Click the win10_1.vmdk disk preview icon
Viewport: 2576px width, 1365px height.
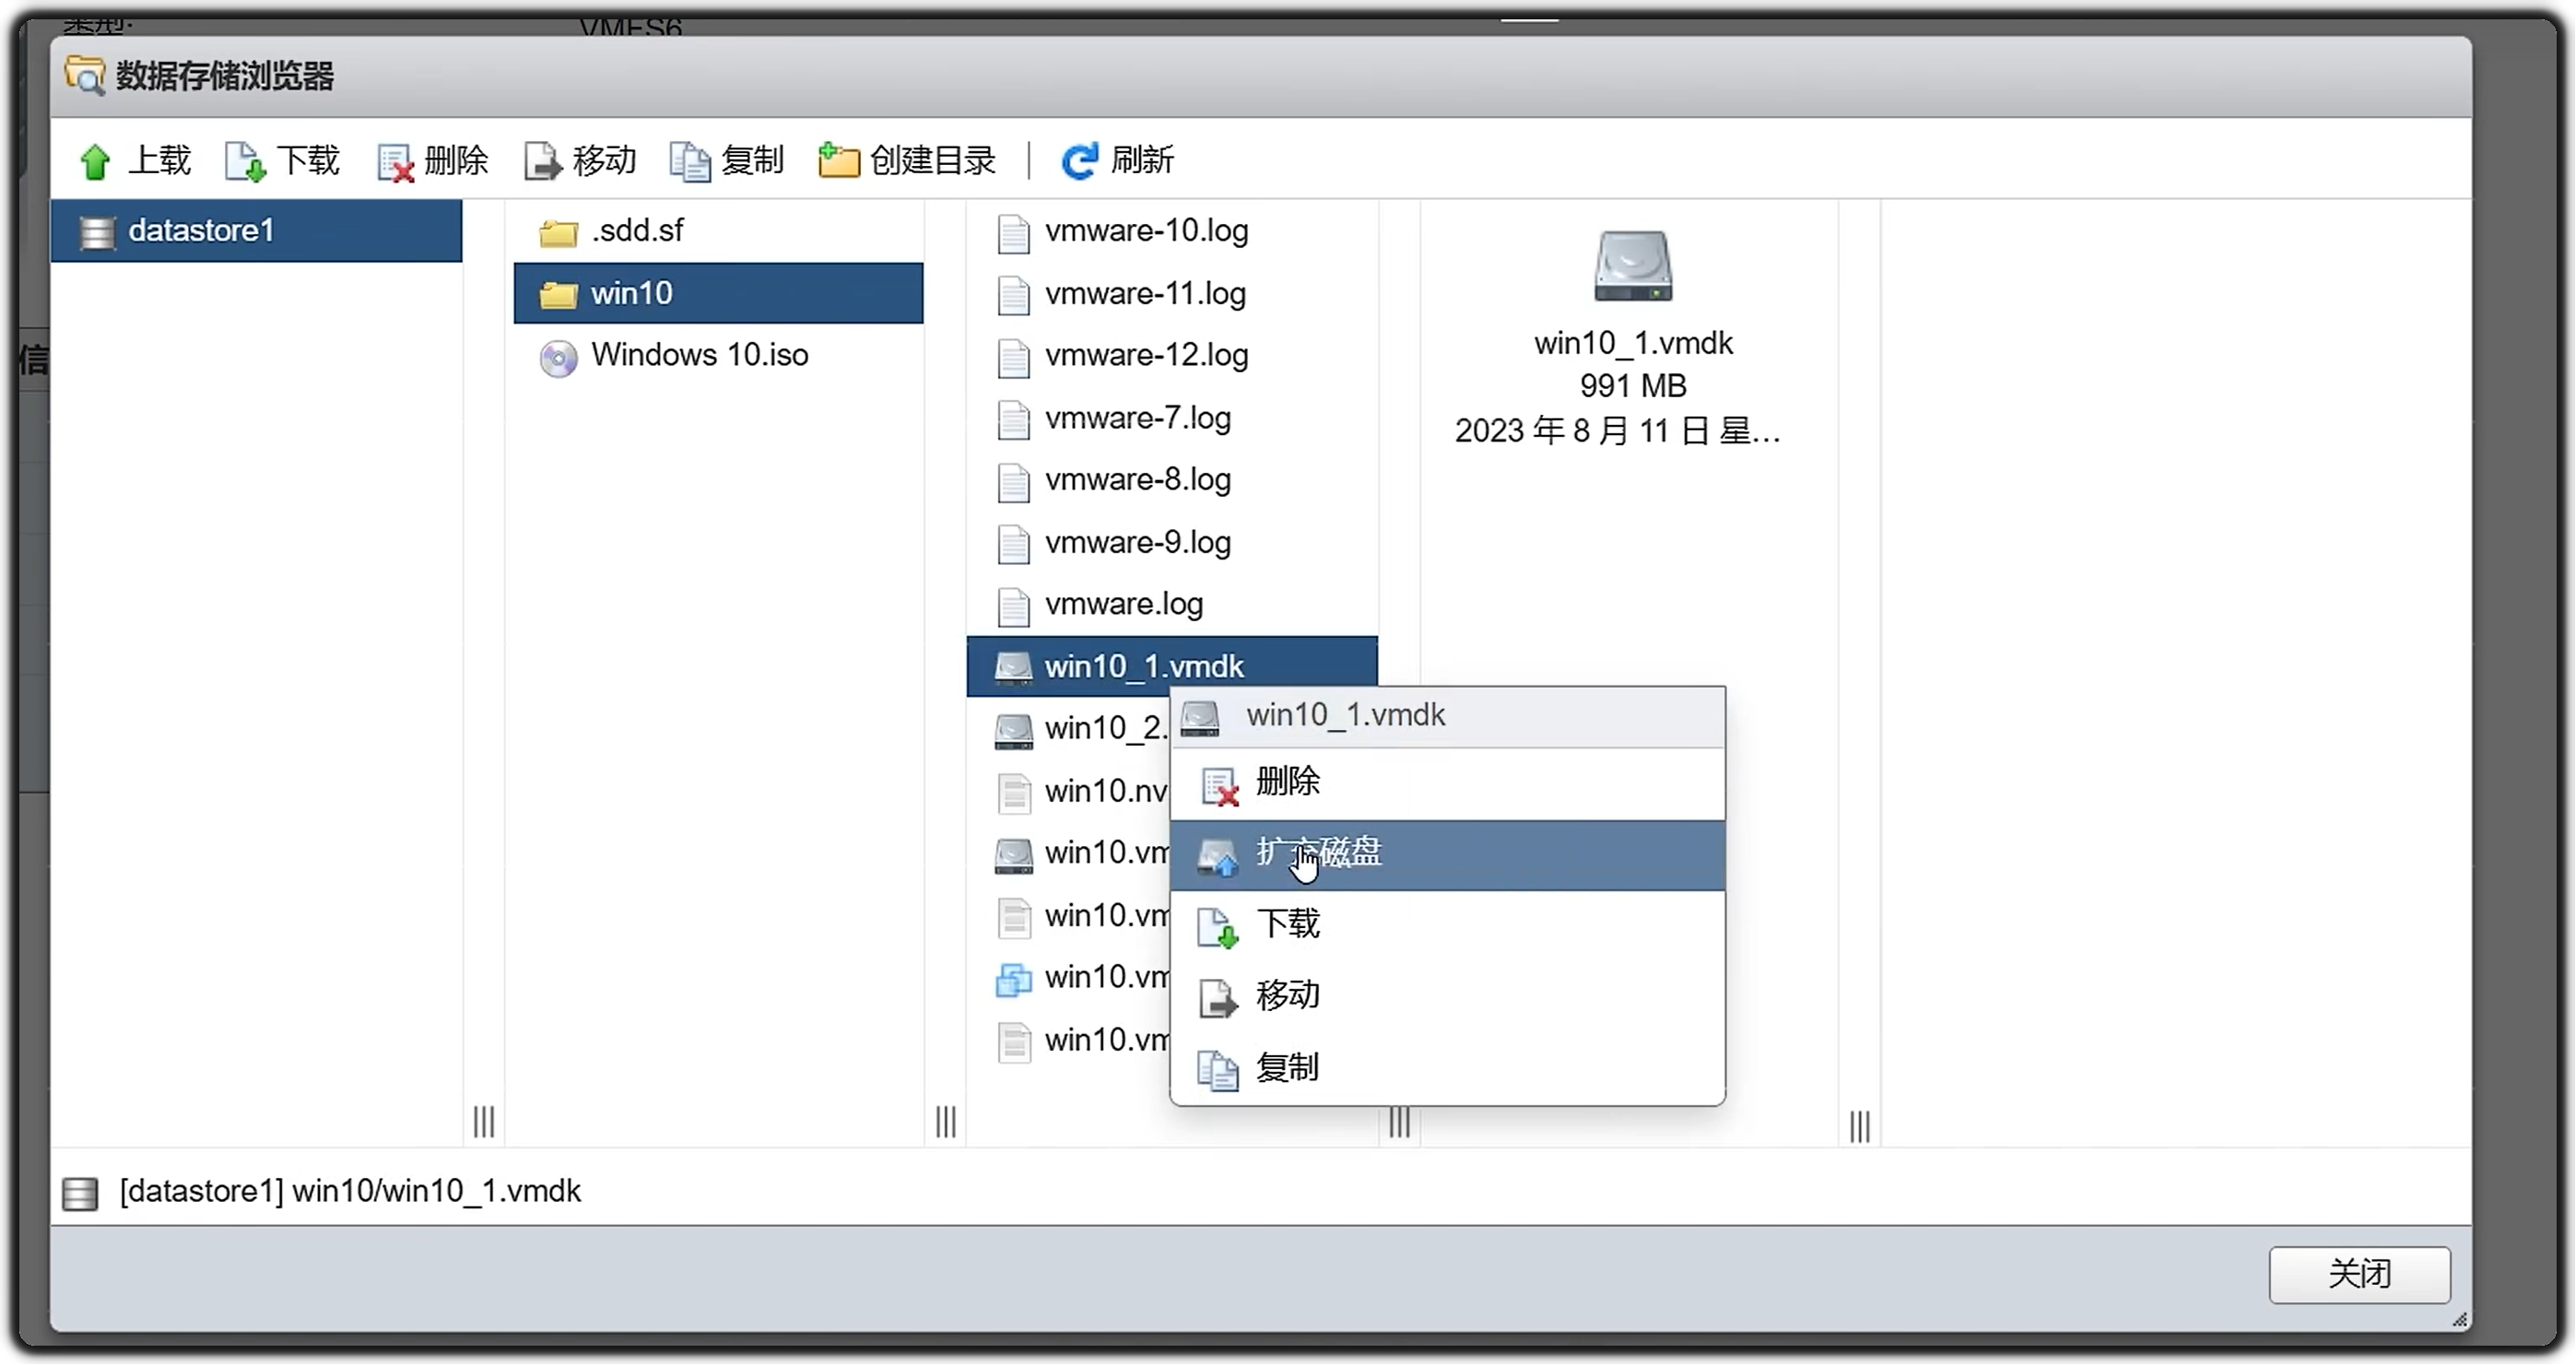pyautogui.click(x=1632, y=266)
